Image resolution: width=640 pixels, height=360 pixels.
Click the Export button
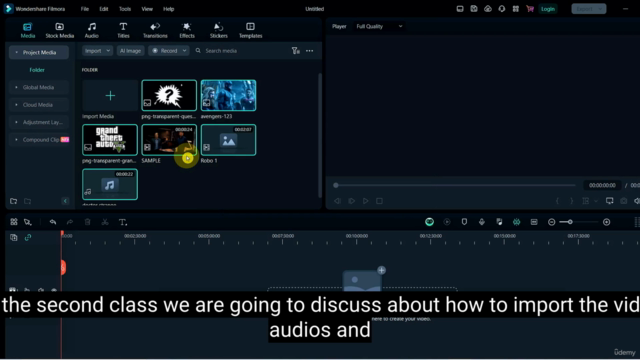click(589, 9)
